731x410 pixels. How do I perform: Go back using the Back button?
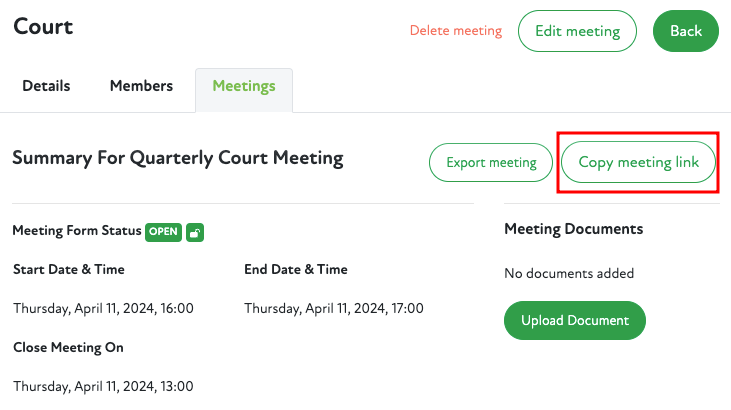pos(686,31)
